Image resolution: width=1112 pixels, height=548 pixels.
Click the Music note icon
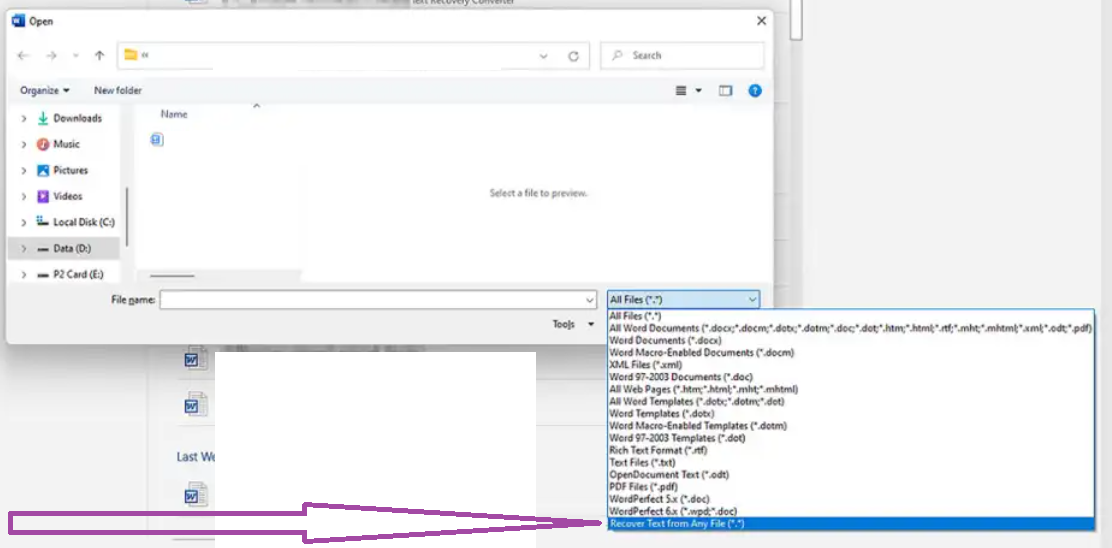click(x=43, y=144)
